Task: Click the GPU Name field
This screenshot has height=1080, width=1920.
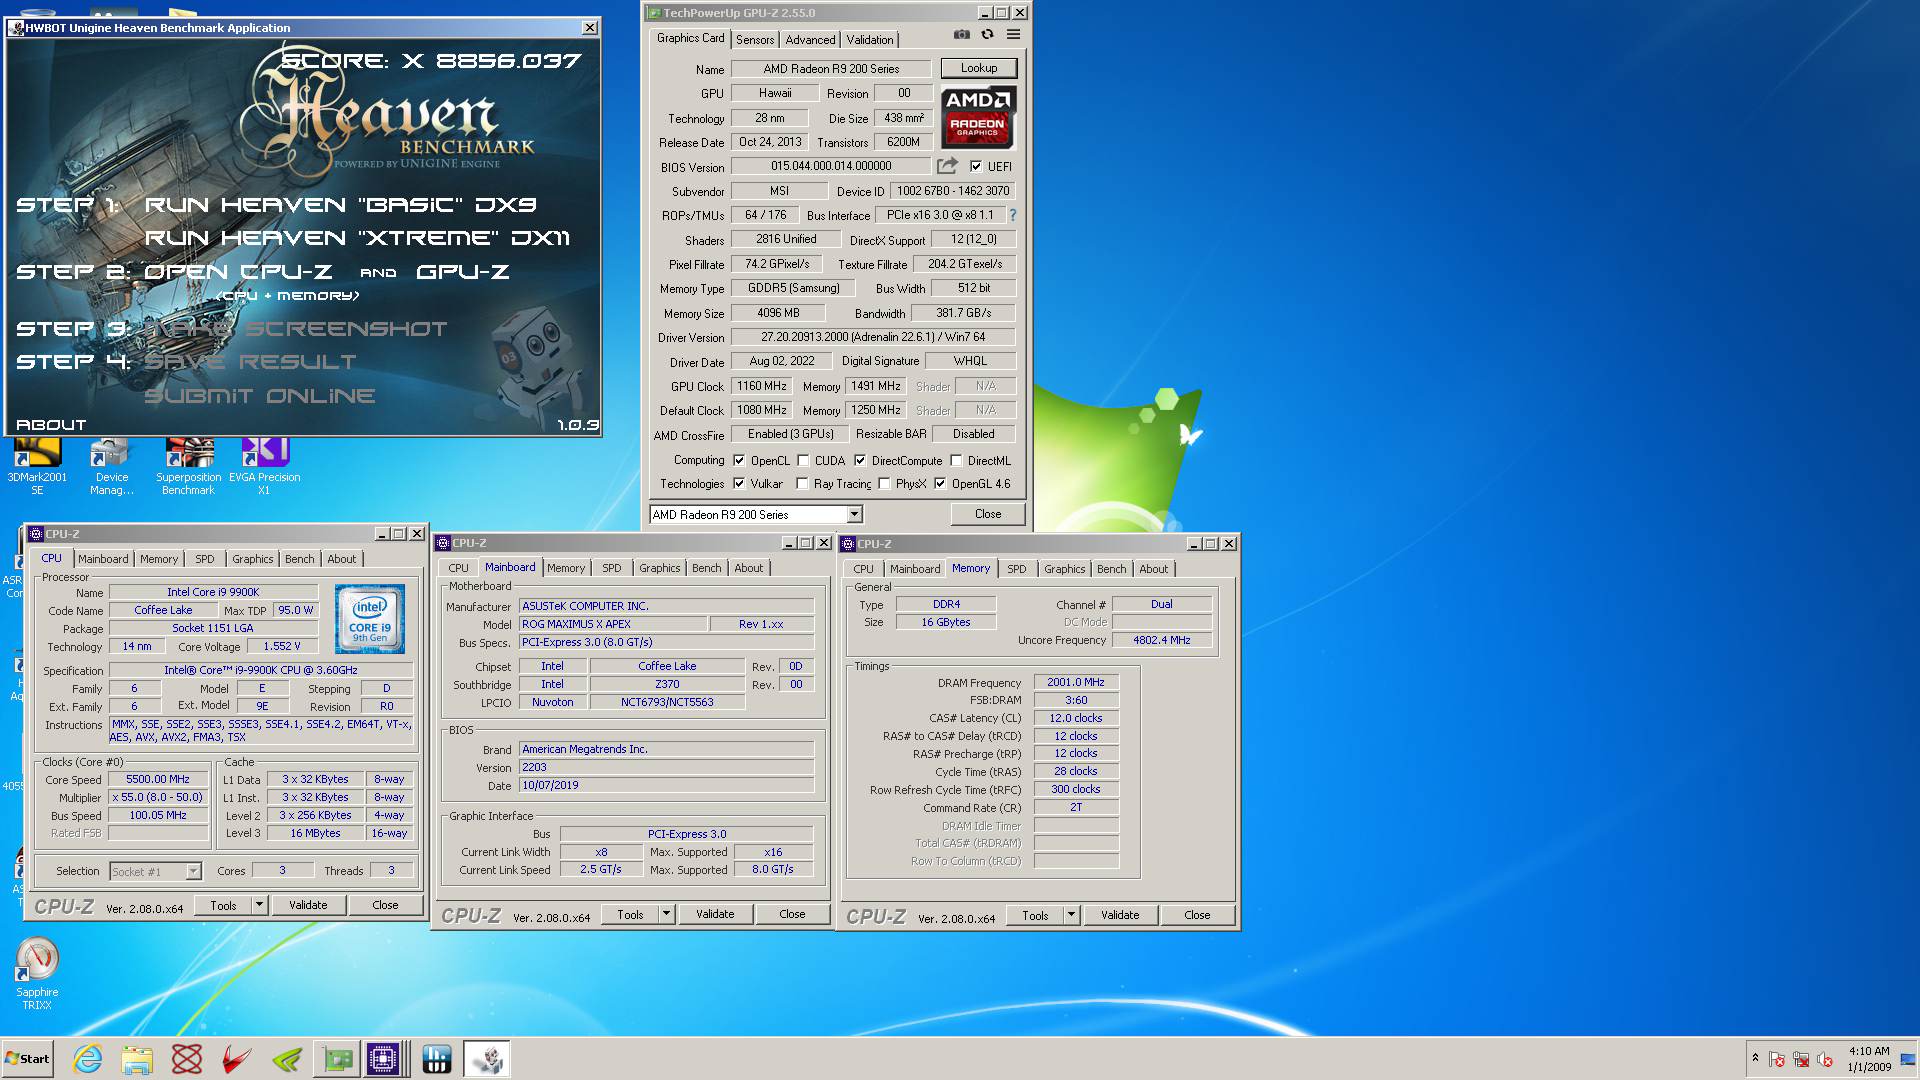Action: click(831, 69)
